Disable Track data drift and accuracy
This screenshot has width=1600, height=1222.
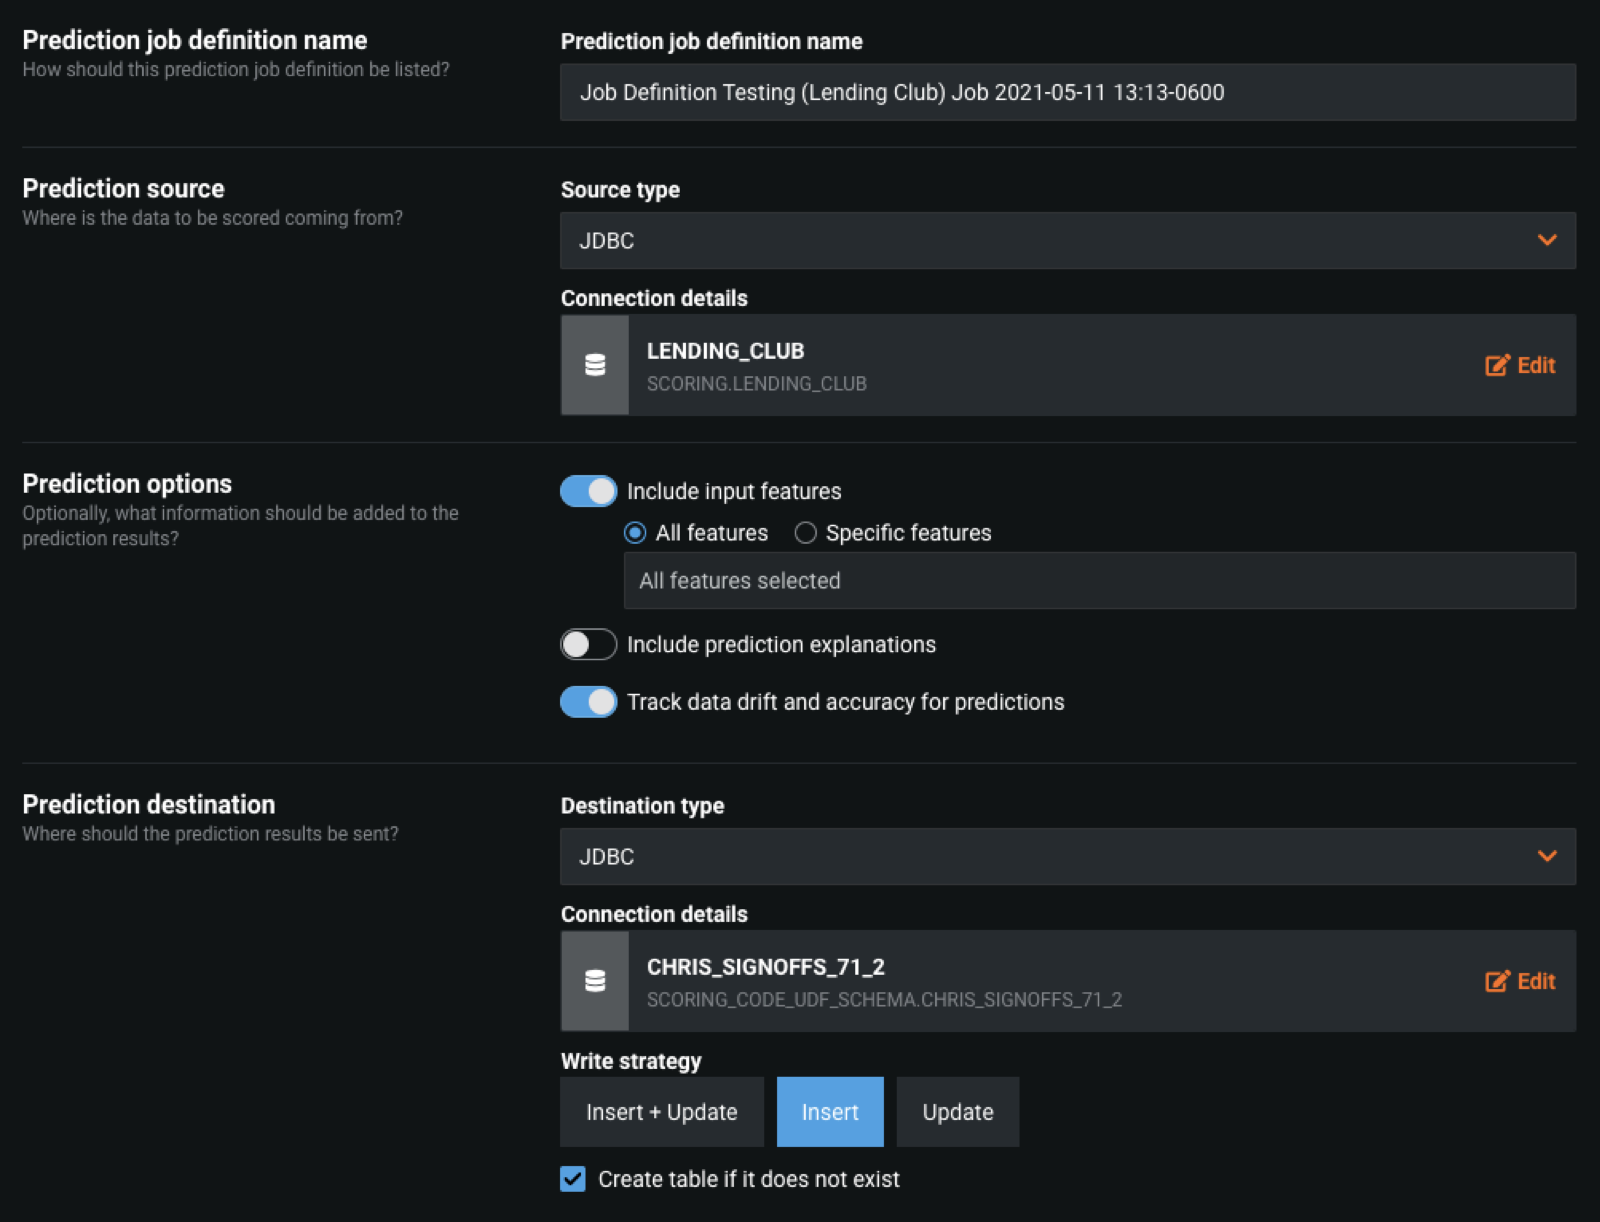pyautogui.click(x=588, y=702)
